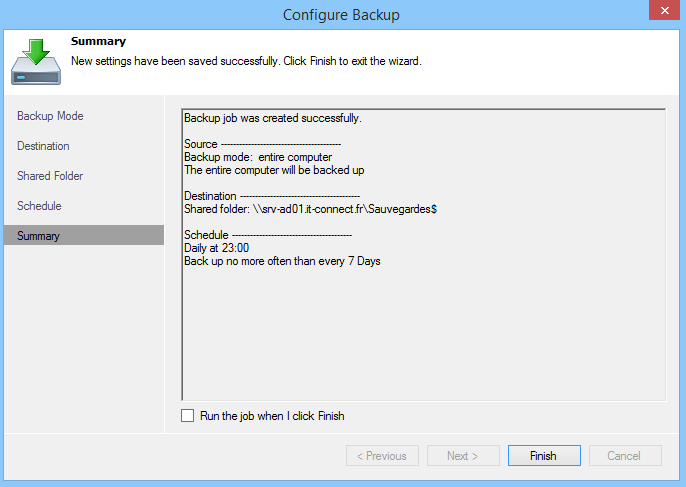This screenshot has height=487, width=686.
Task: Click the 'New settings have been saved' message
Action: (246, 61)
